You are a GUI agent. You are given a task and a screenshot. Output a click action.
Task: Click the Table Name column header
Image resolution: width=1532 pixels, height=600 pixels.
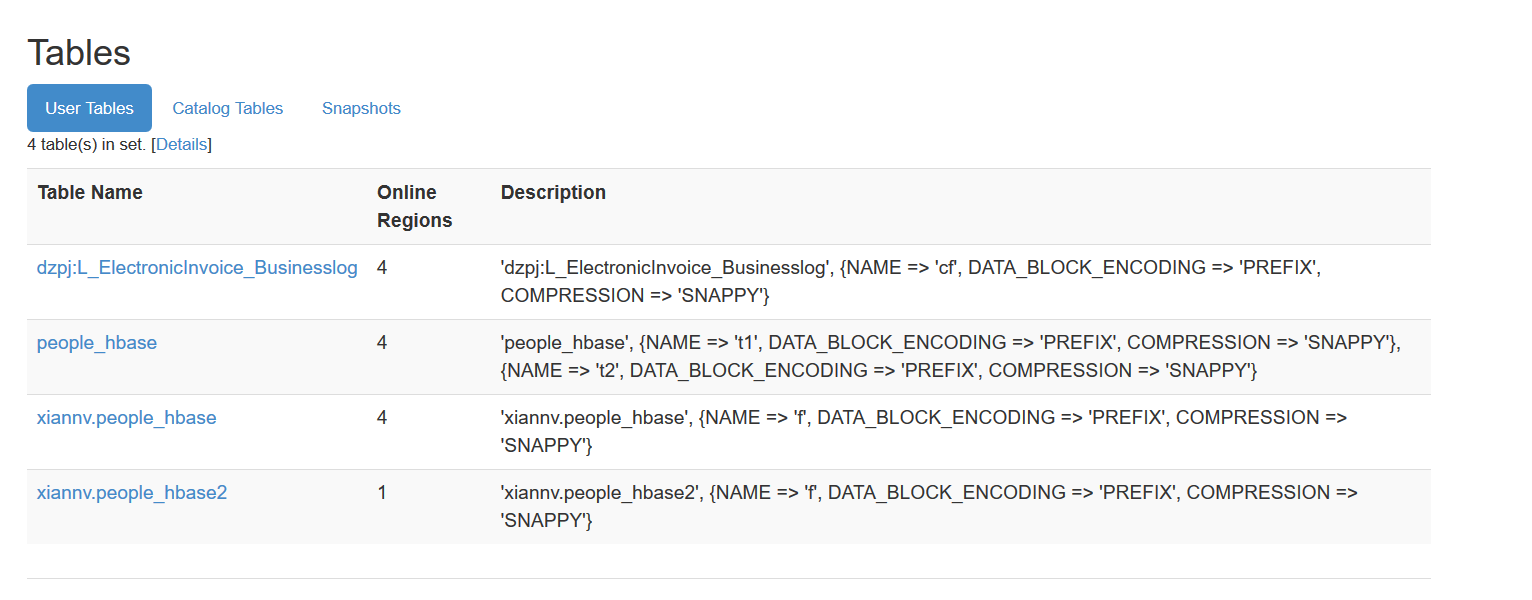click(x=90, y=192)
